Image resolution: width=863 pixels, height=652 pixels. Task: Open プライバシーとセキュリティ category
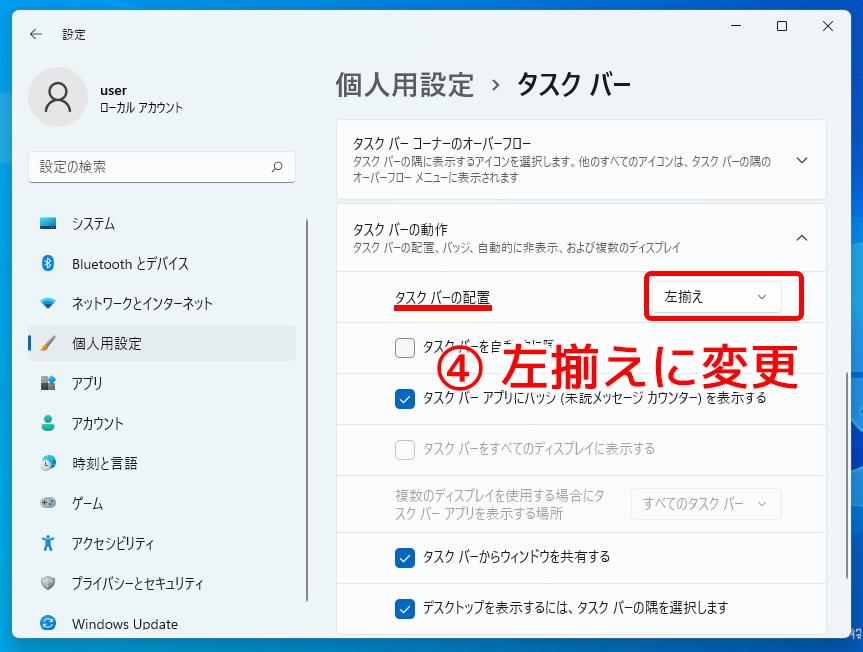tap(162, 583)
